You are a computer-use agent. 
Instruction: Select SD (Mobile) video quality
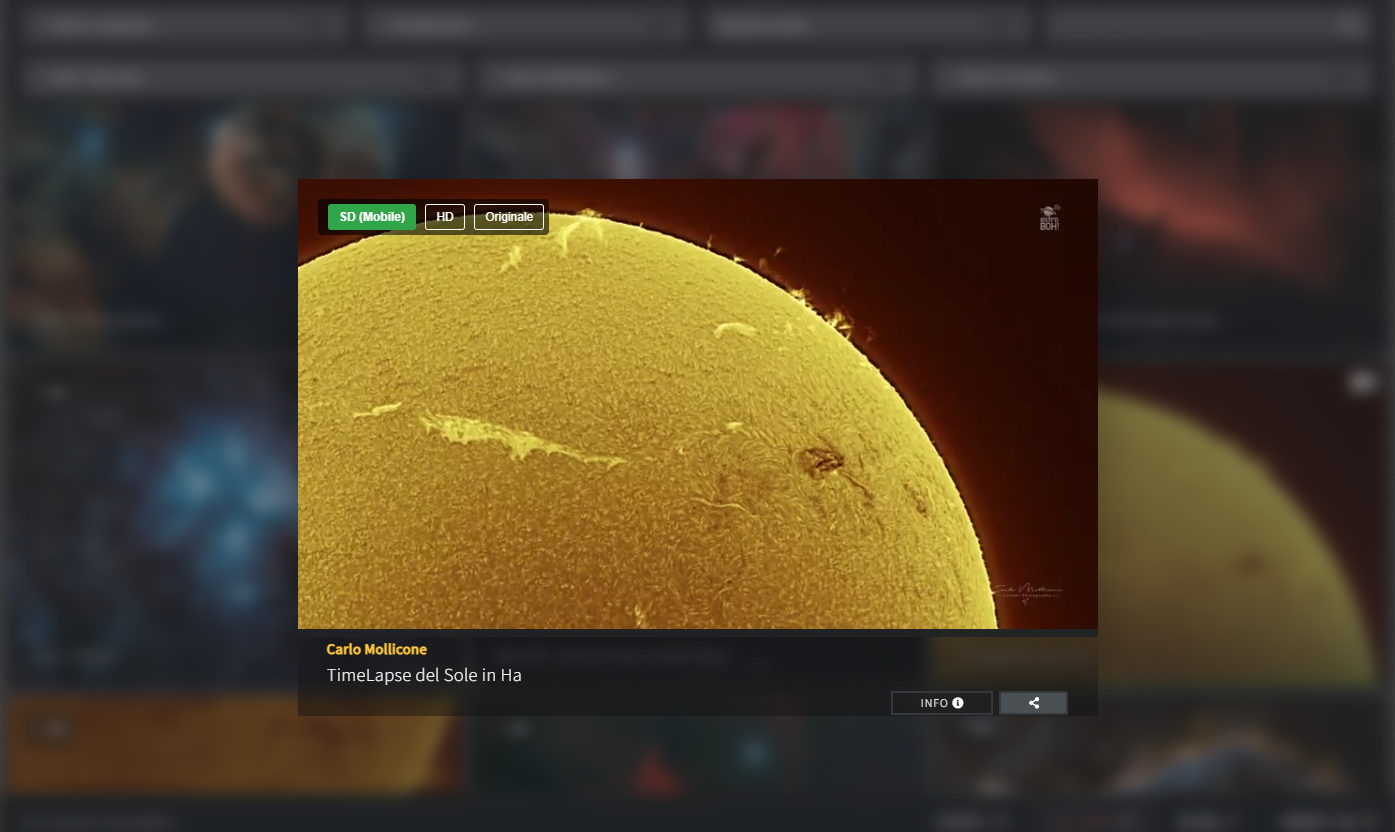pos(372,217)
